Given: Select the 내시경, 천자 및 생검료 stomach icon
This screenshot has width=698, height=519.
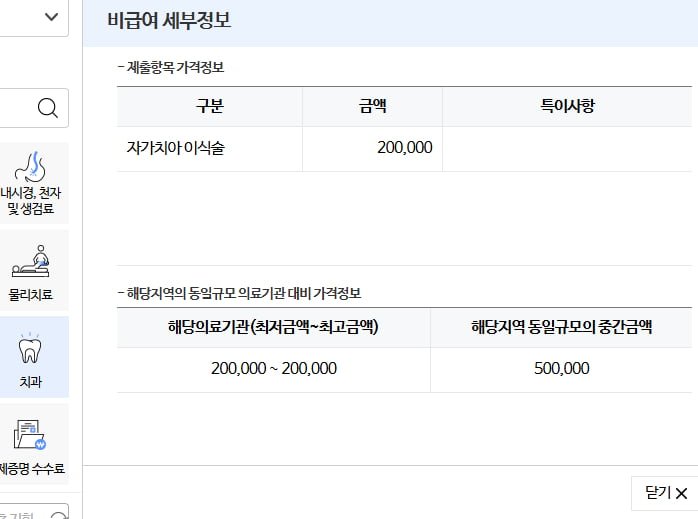Looking at the screenshot, I should 30,167.
